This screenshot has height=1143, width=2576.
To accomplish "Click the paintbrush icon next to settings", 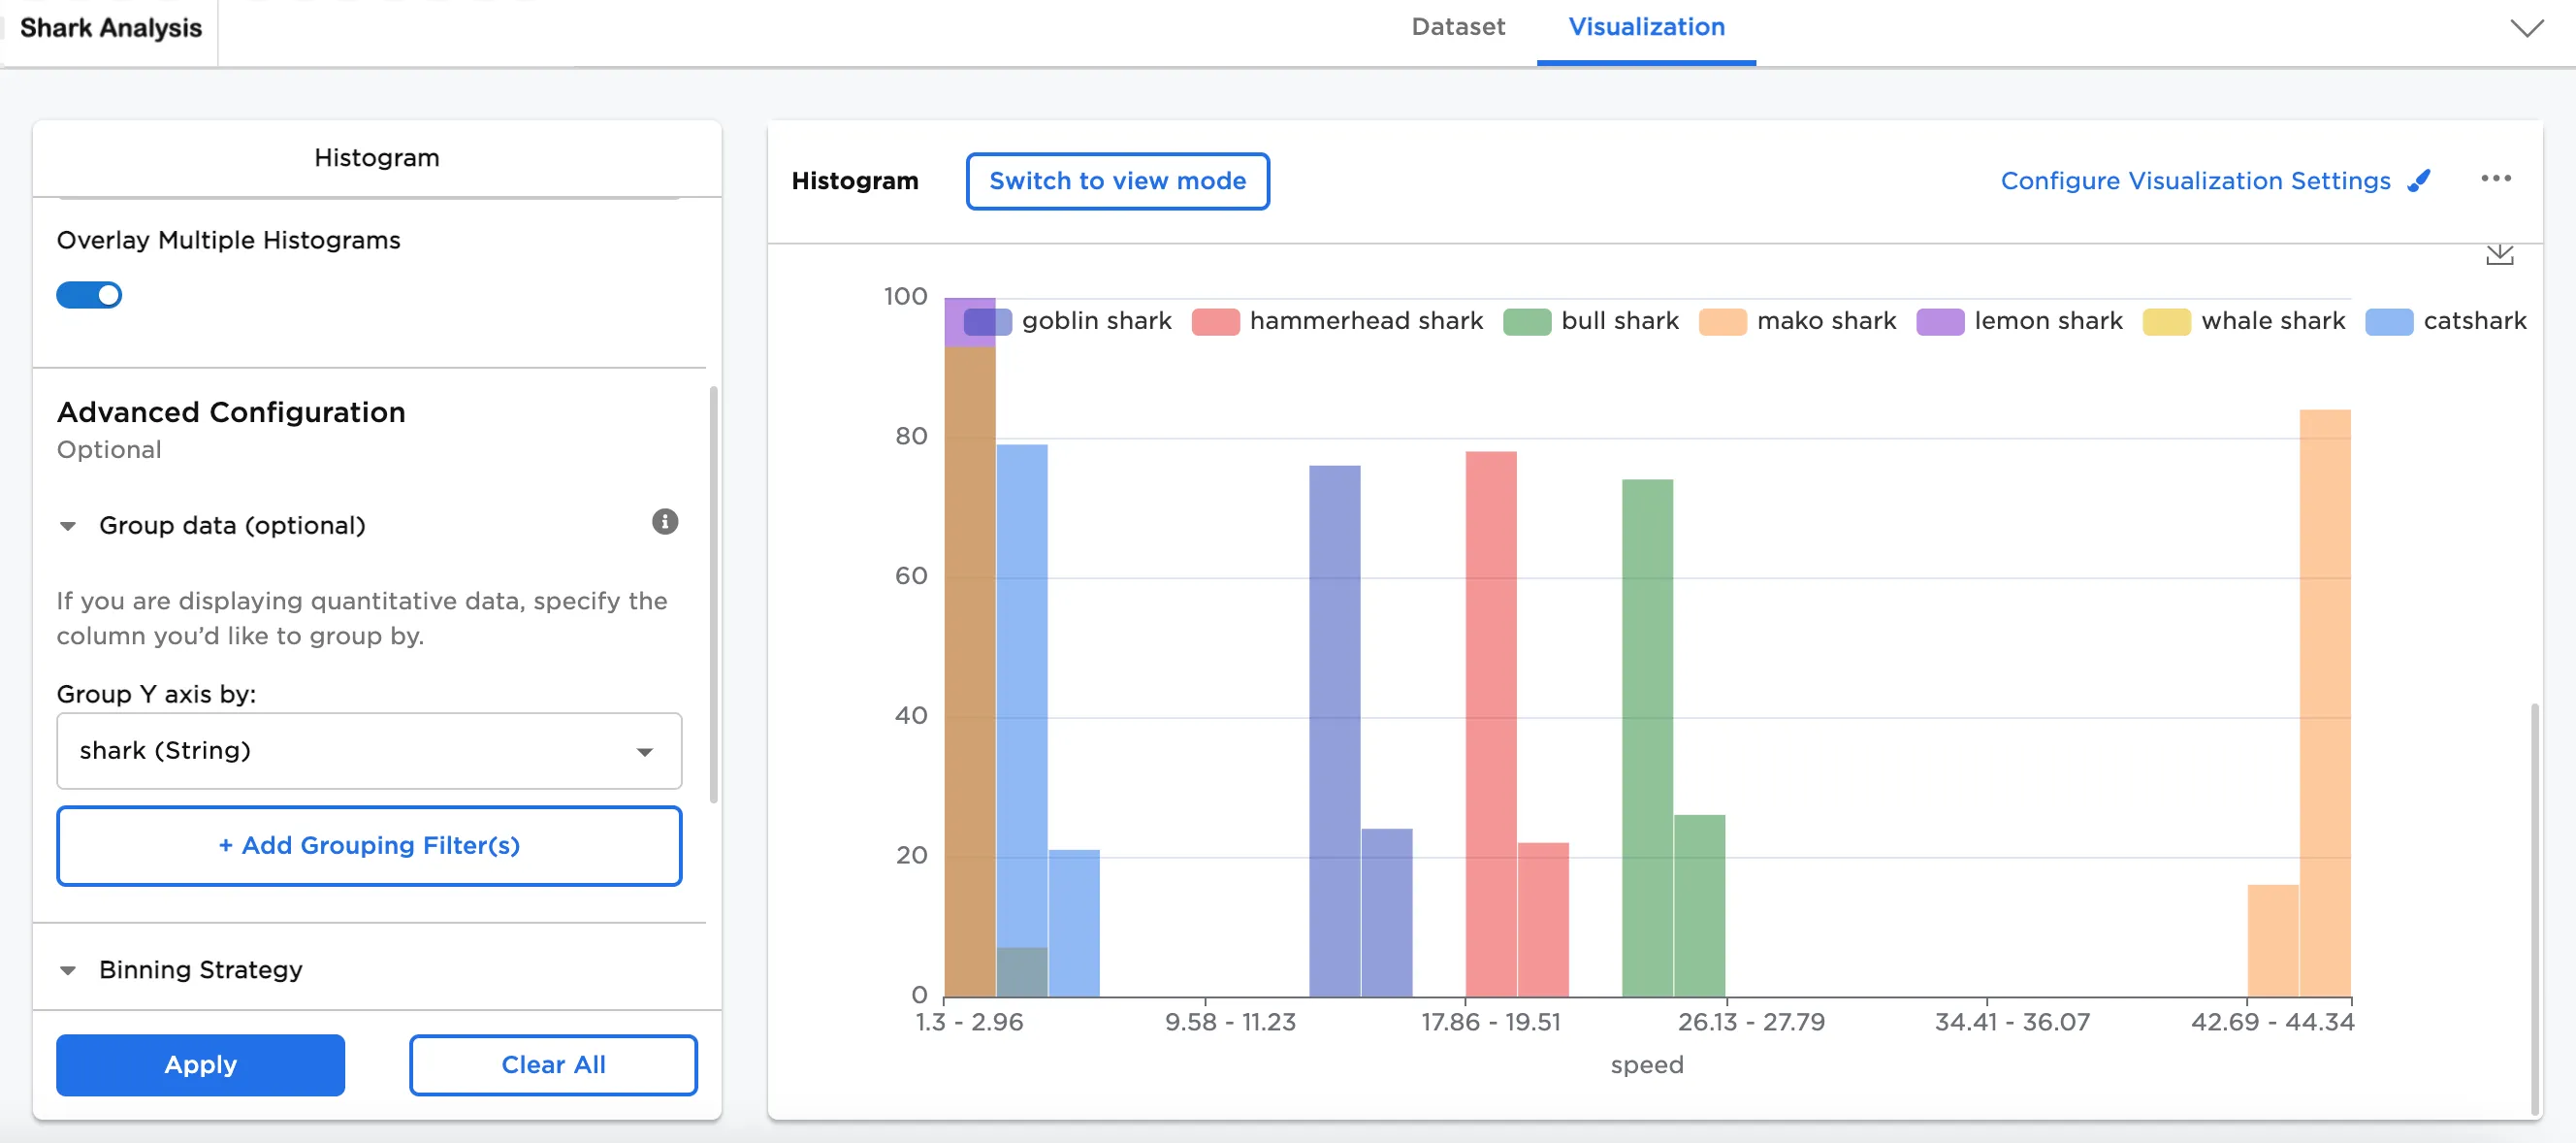I will tap(2419, 181).
